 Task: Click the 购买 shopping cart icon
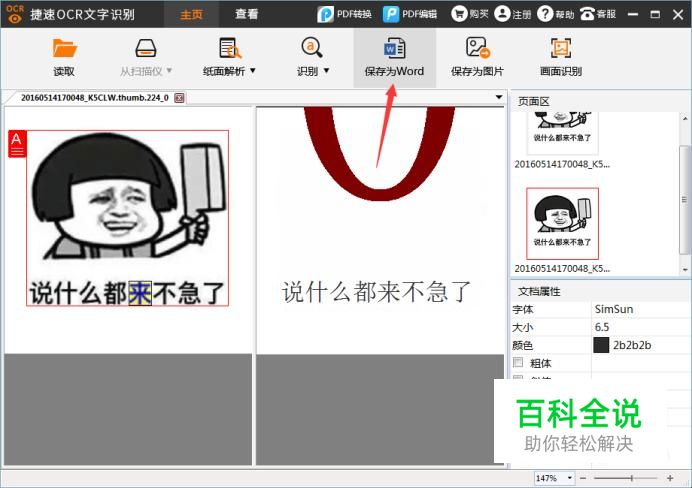tap(459, 14)
